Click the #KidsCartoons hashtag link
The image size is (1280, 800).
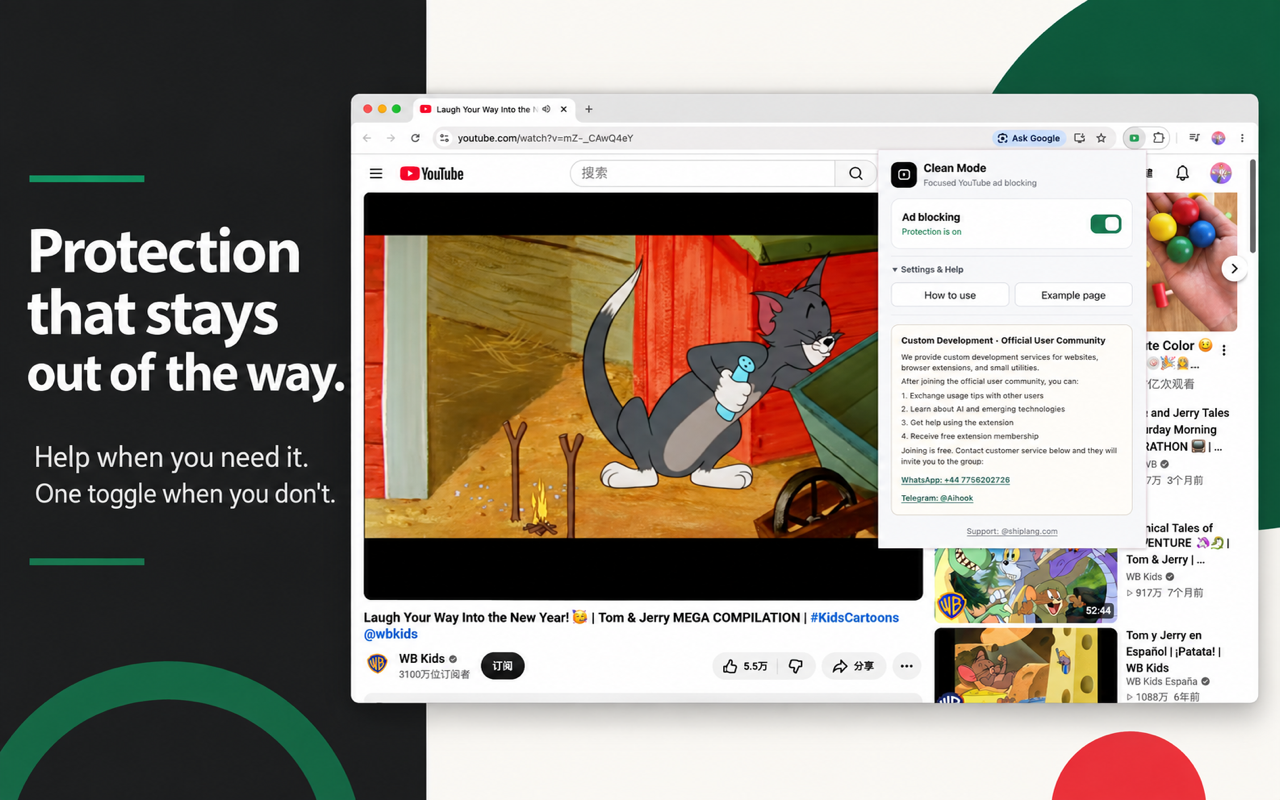[x=854, y=617]
